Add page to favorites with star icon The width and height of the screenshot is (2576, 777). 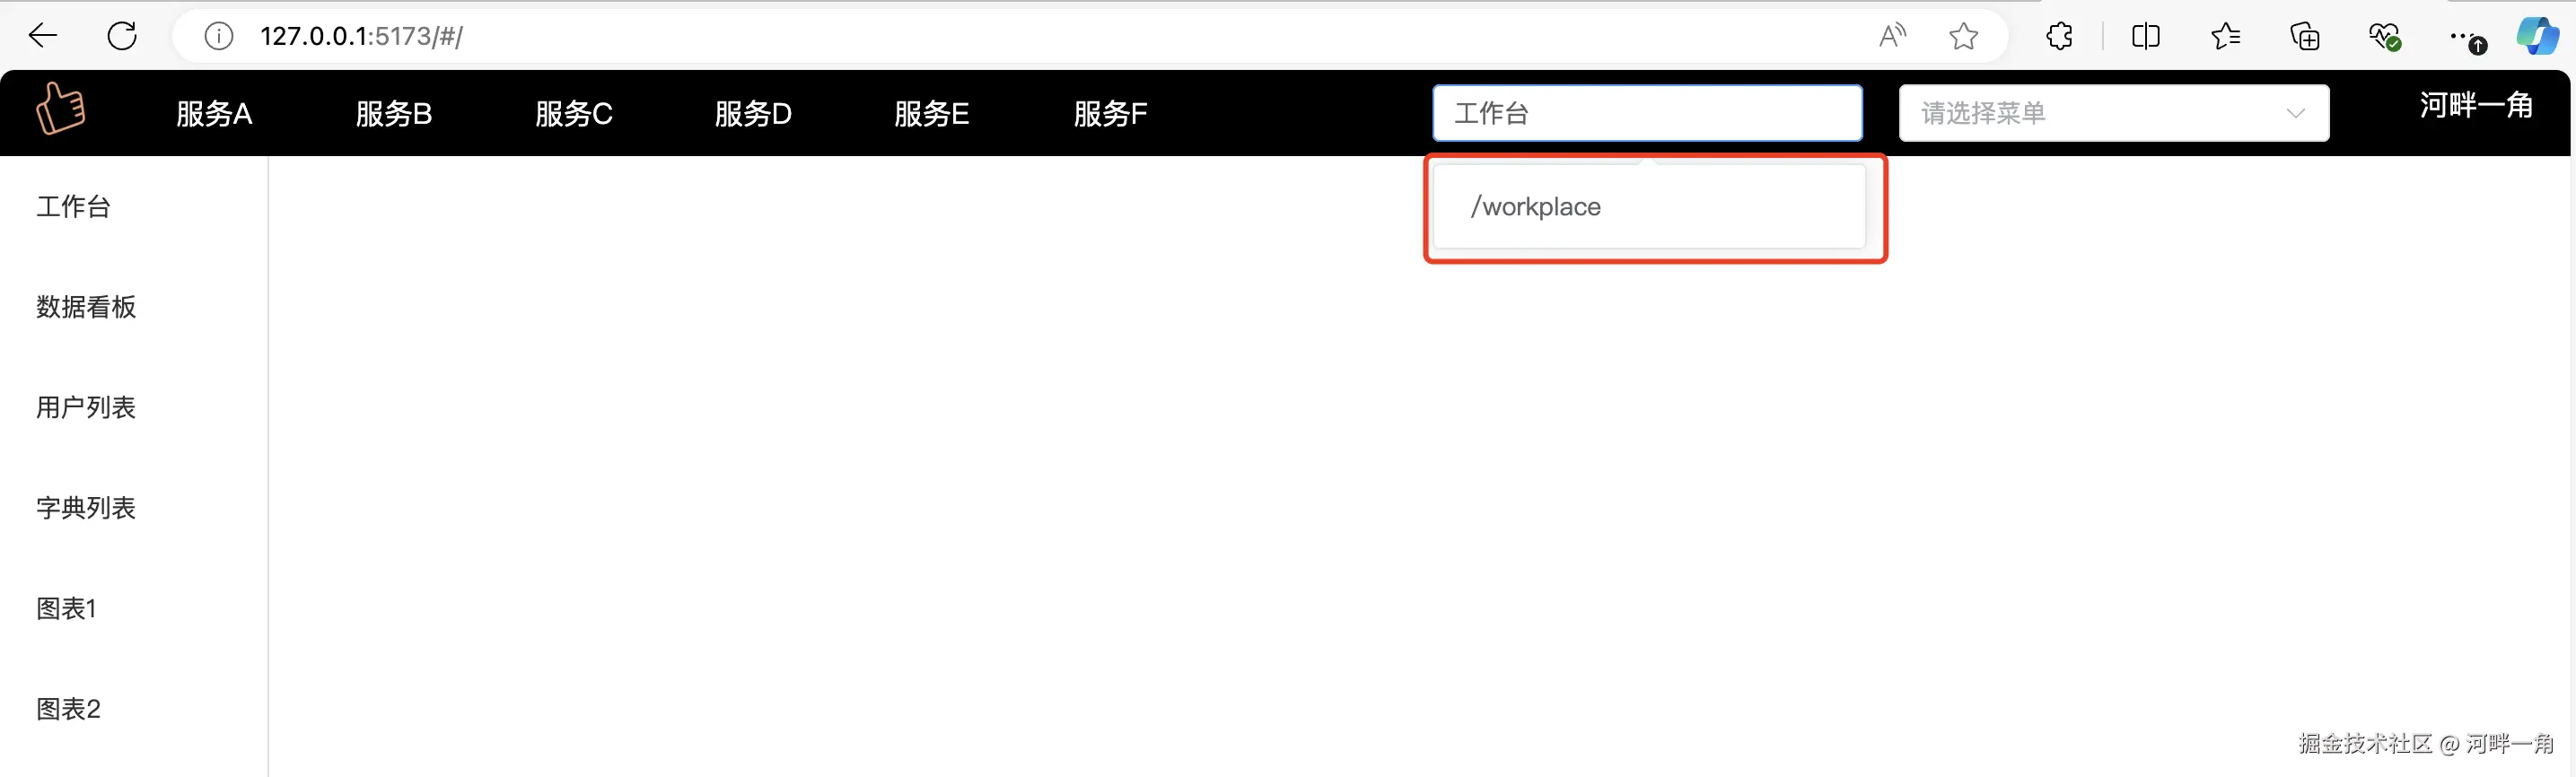point(1964,37)
